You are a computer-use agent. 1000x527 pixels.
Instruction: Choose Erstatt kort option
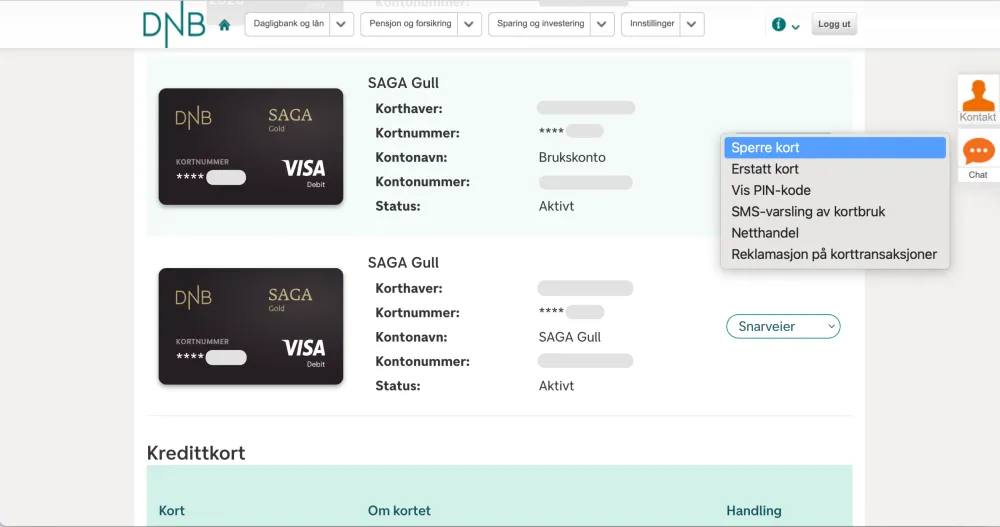pos(765,169)
